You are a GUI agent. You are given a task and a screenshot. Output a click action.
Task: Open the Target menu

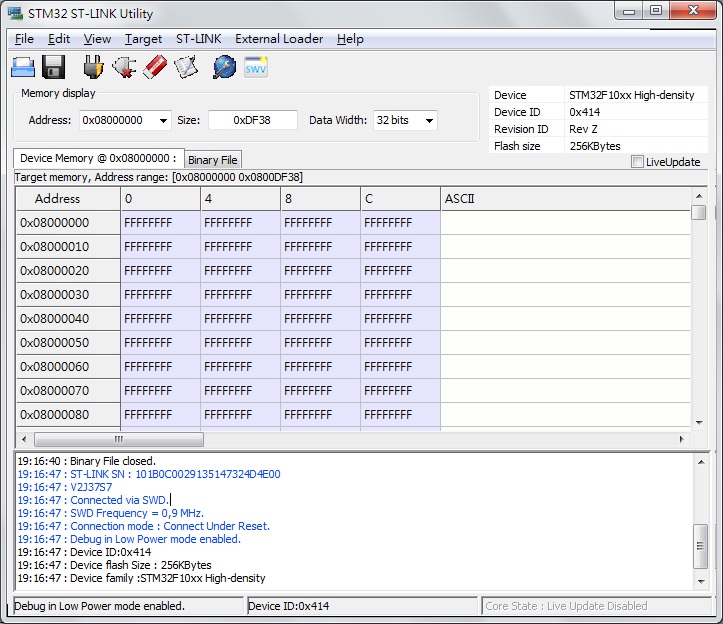pos(143,39)
